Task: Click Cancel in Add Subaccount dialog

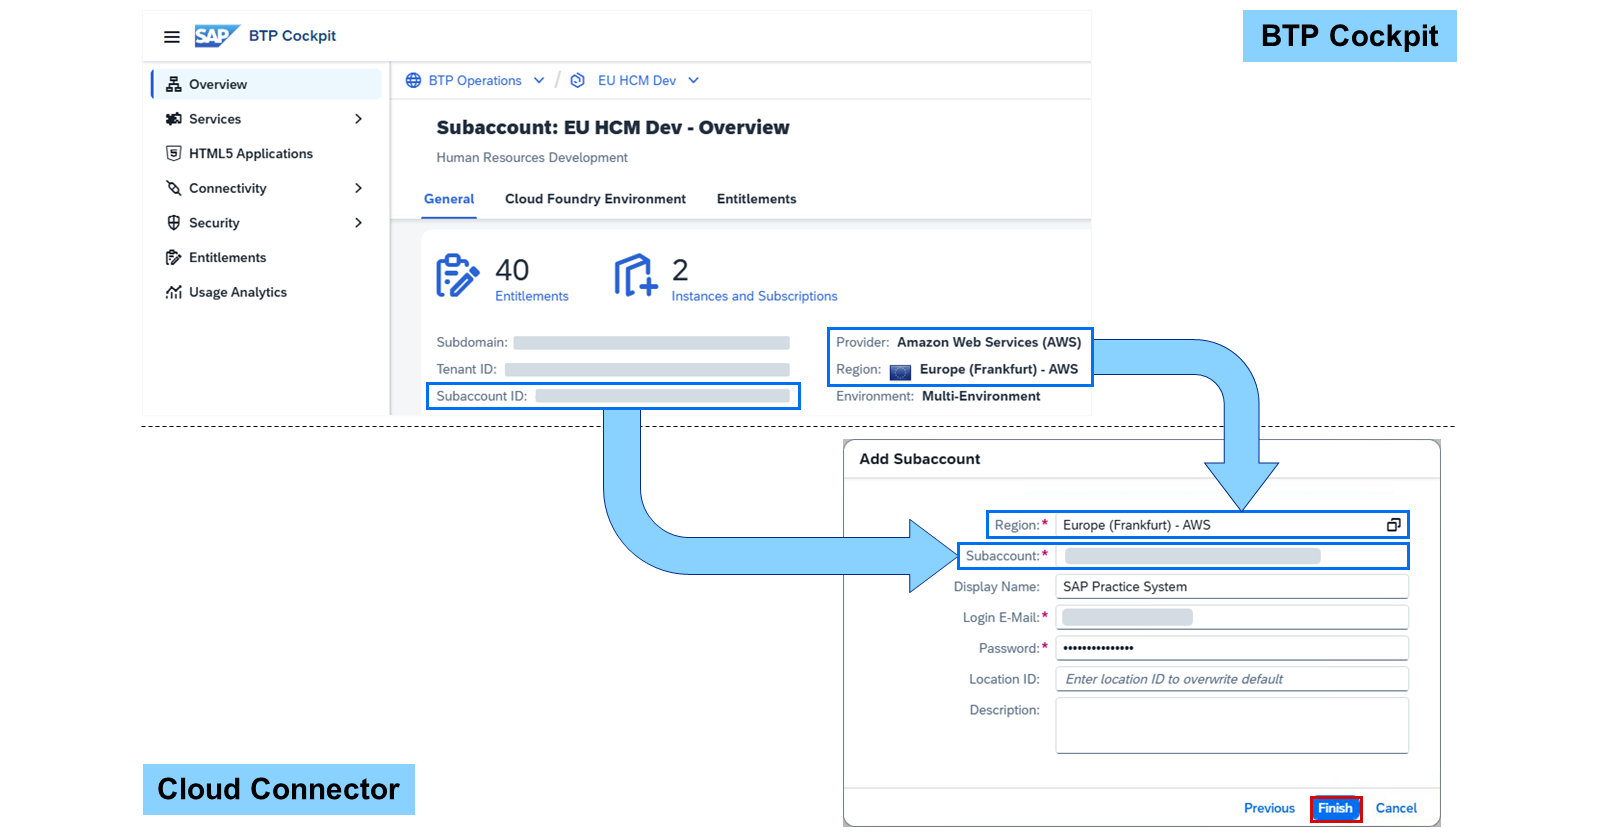Action: [x=1396, y=808]
